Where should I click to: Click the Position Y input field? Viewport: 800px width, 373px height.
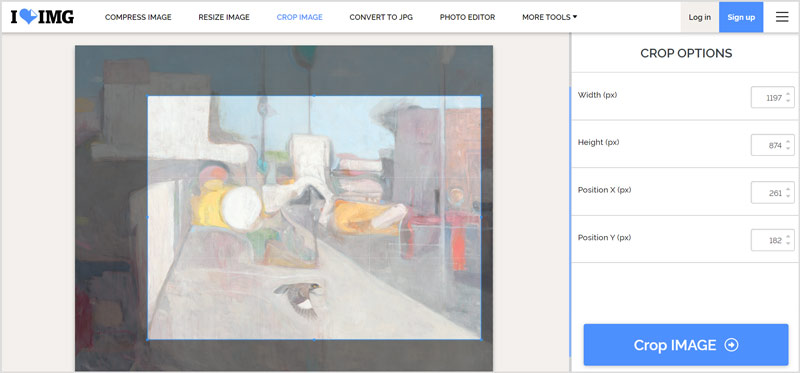point(772,240)
